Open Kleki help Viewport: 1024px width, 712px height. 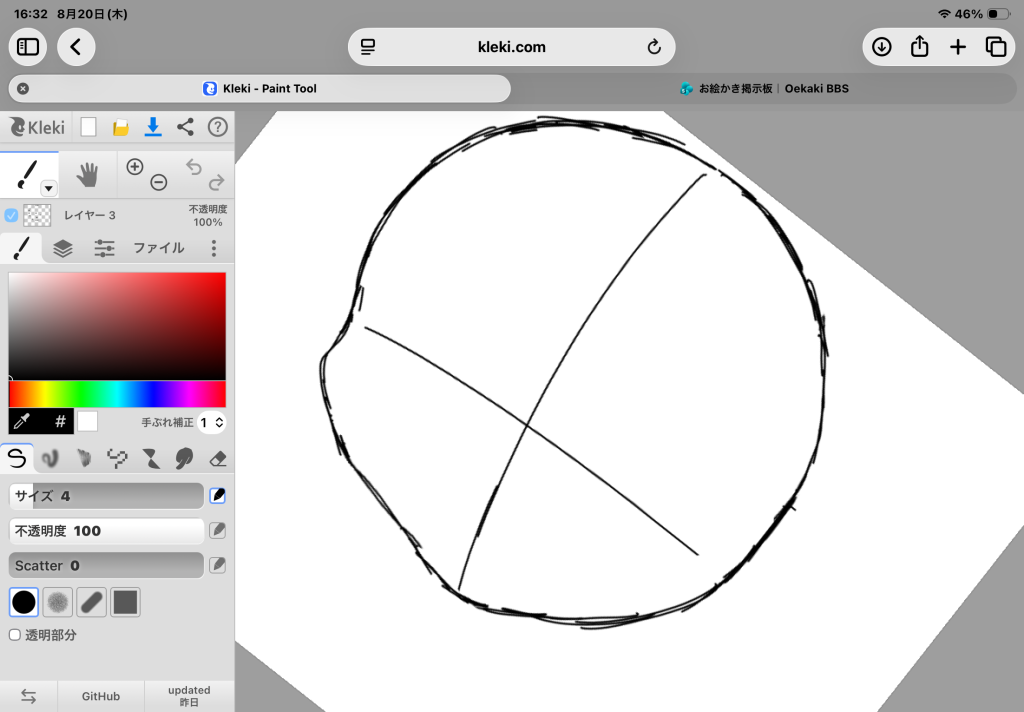click(217, 127)
